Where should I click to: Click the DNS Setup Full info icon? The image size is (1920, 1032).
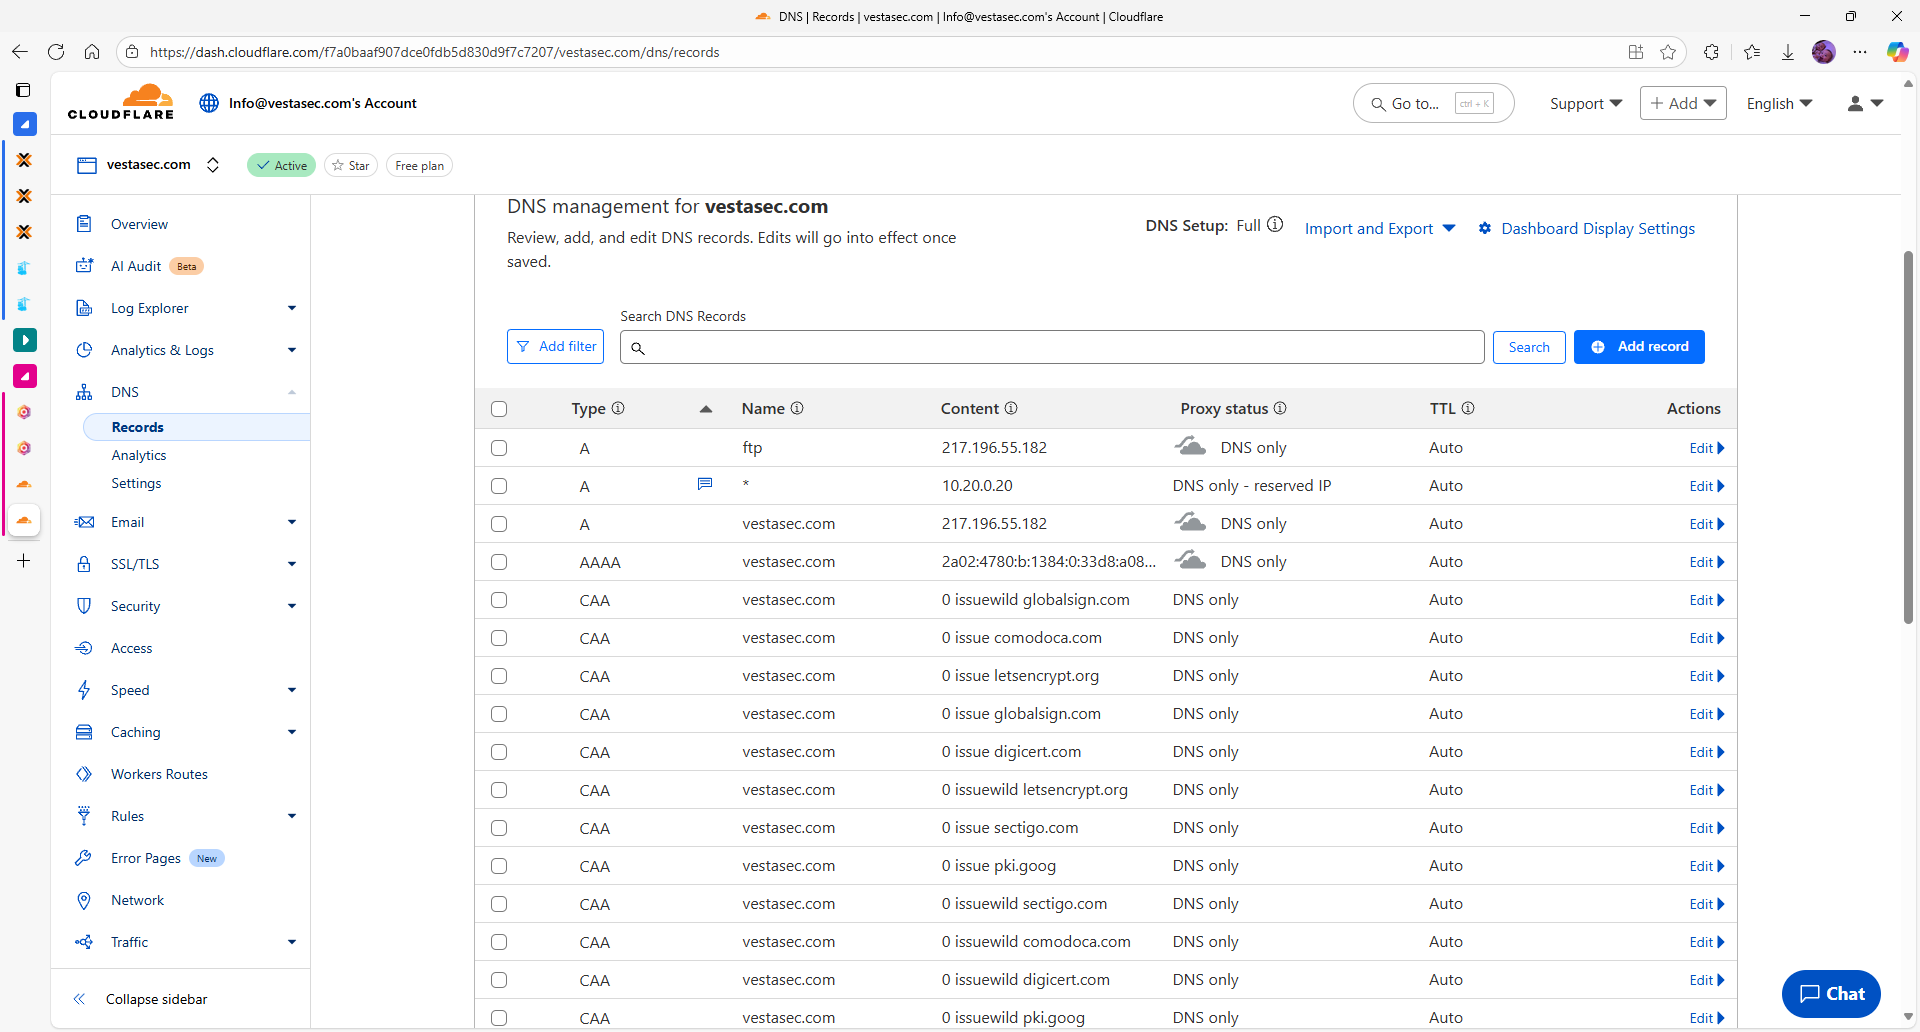coord(1275,224)
